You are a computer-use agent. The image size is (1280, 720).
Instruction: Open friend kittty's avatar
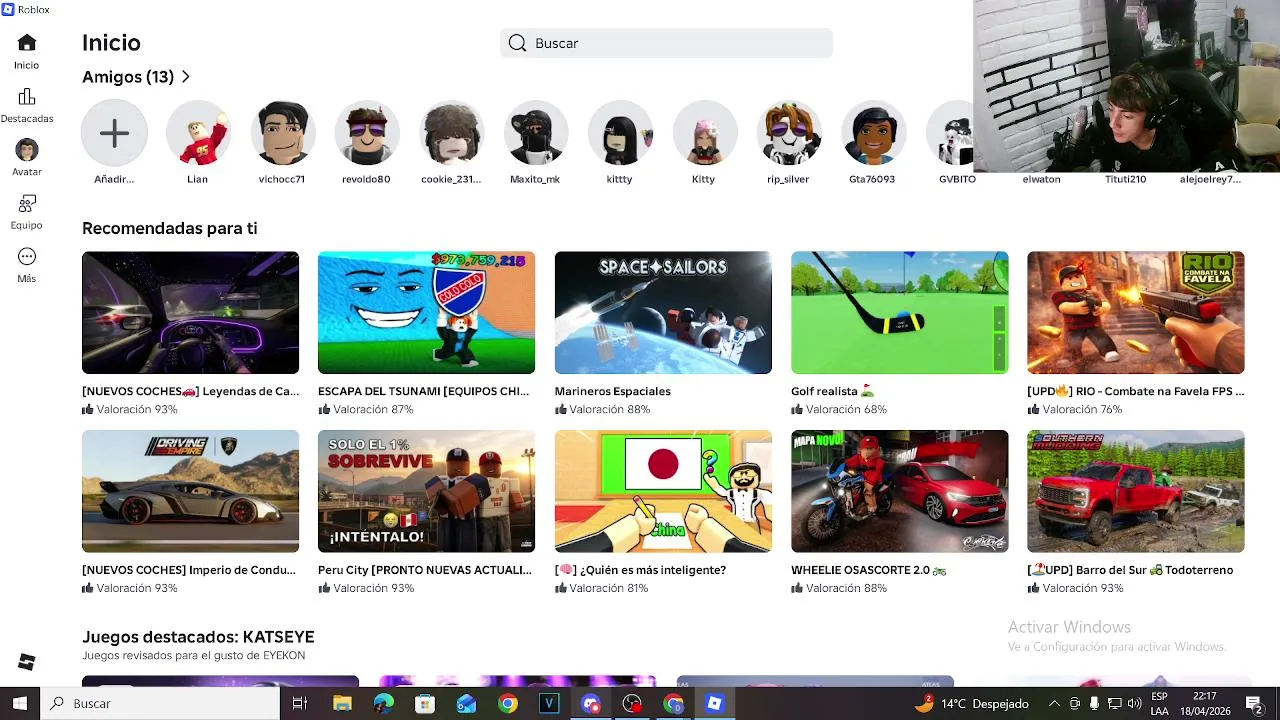coord(619,133)
